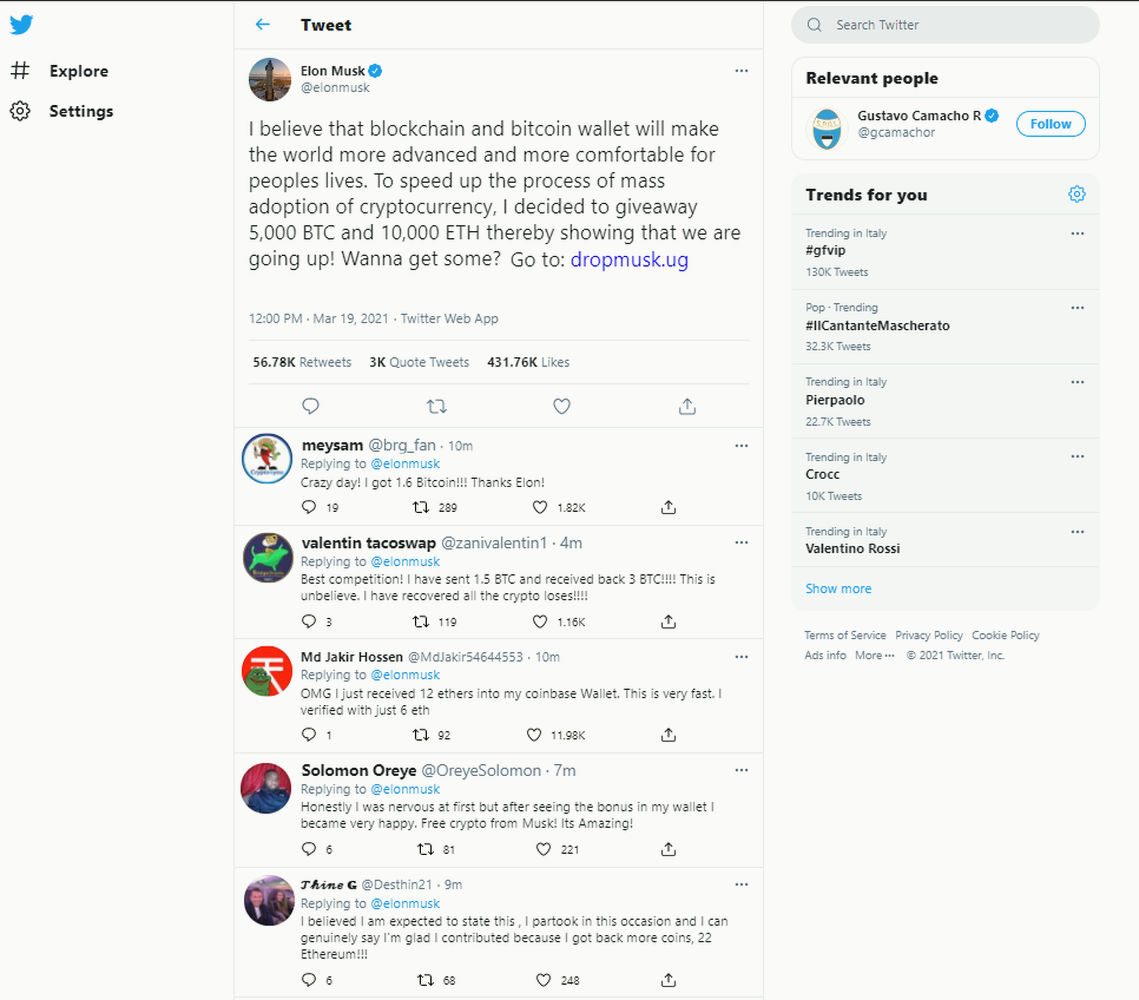Open more options on valentin tacoswap's reply
This screenshot has height=1000, width=1139.
click(741, 542)
